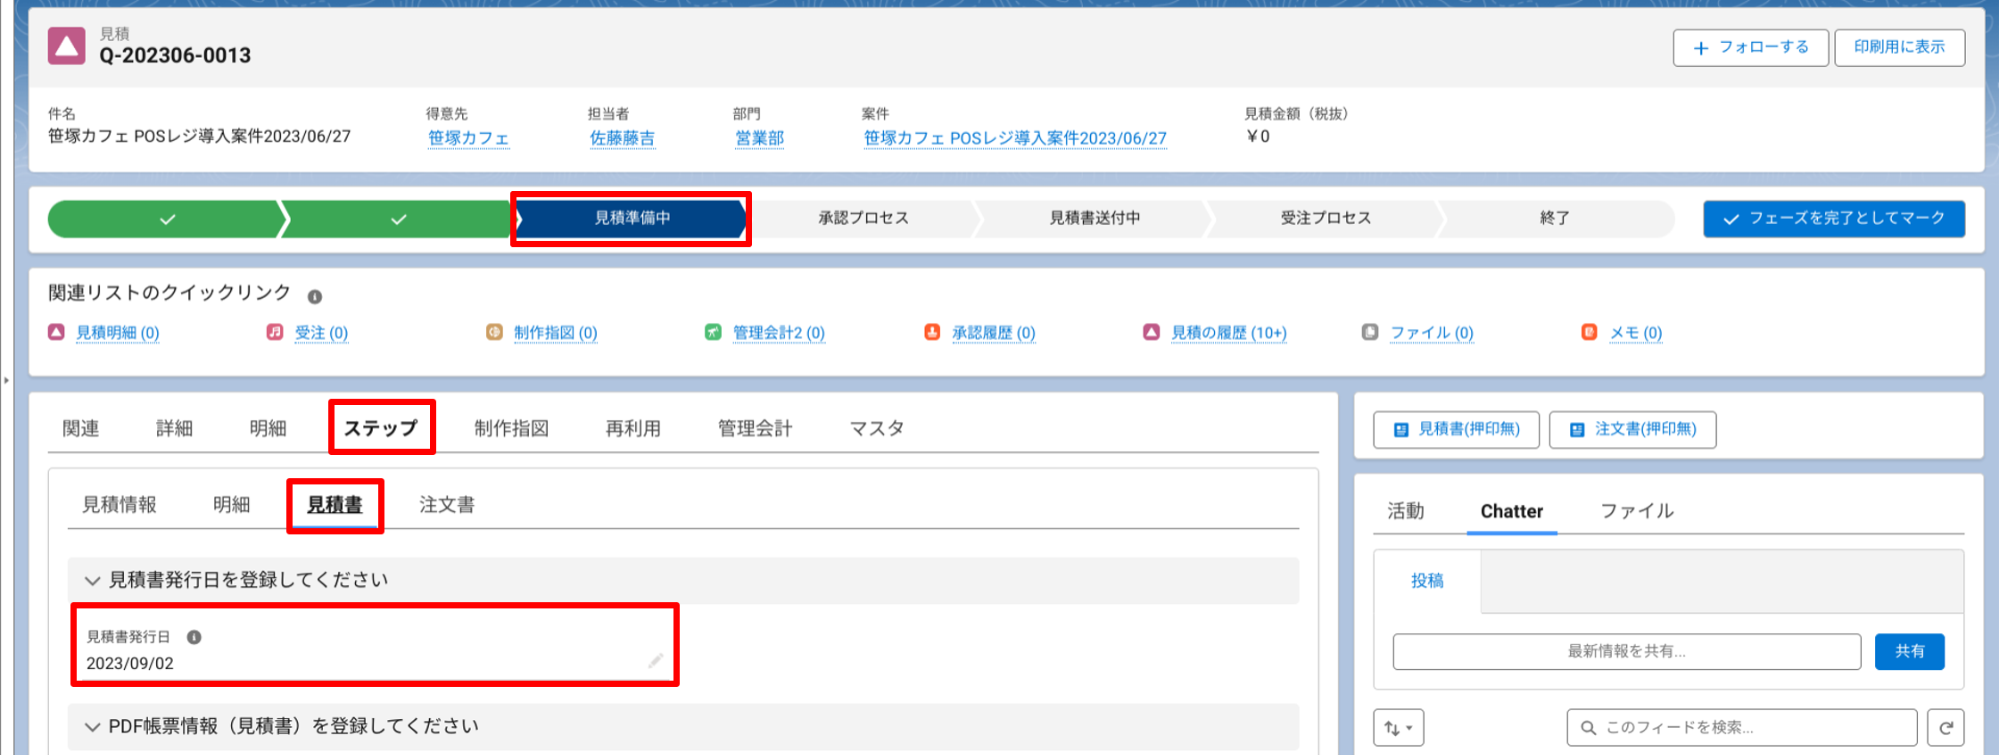Image resolution: width=1999 pixels, height=755 pixels.
Task: Click second completed green checkmark stage
Action: (x=399, y=218)
